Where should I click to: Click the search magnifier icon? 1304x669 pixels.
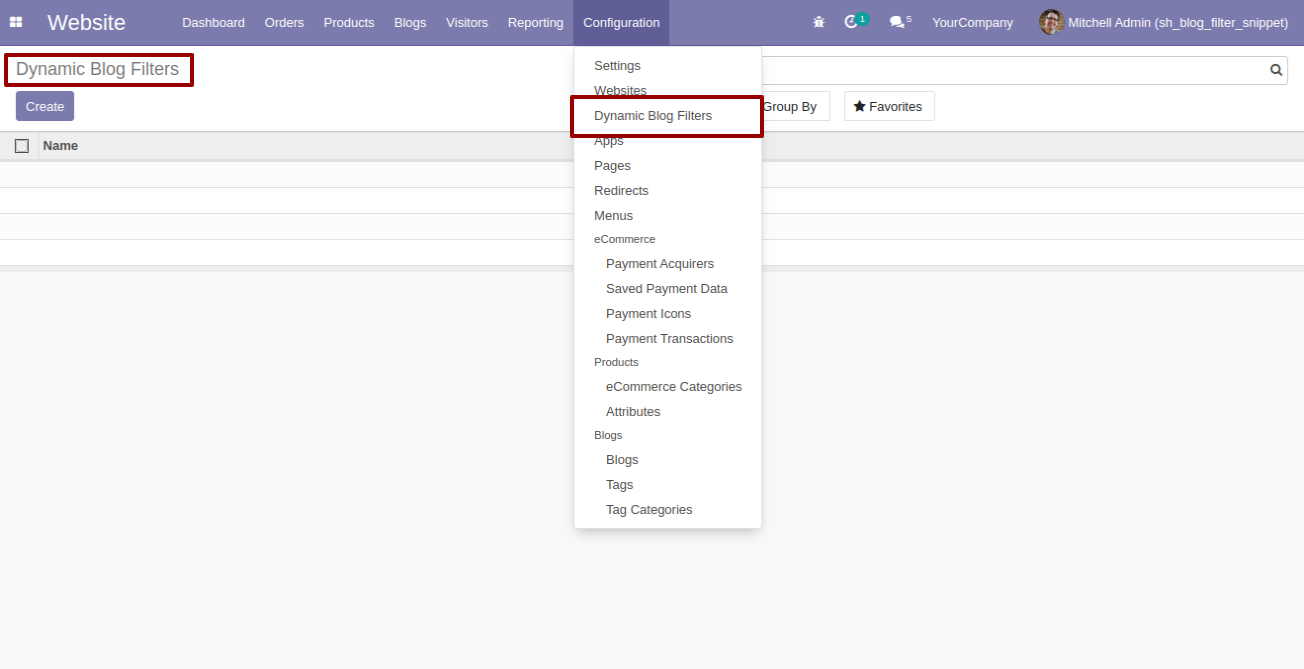click(x=1276, y=70)
